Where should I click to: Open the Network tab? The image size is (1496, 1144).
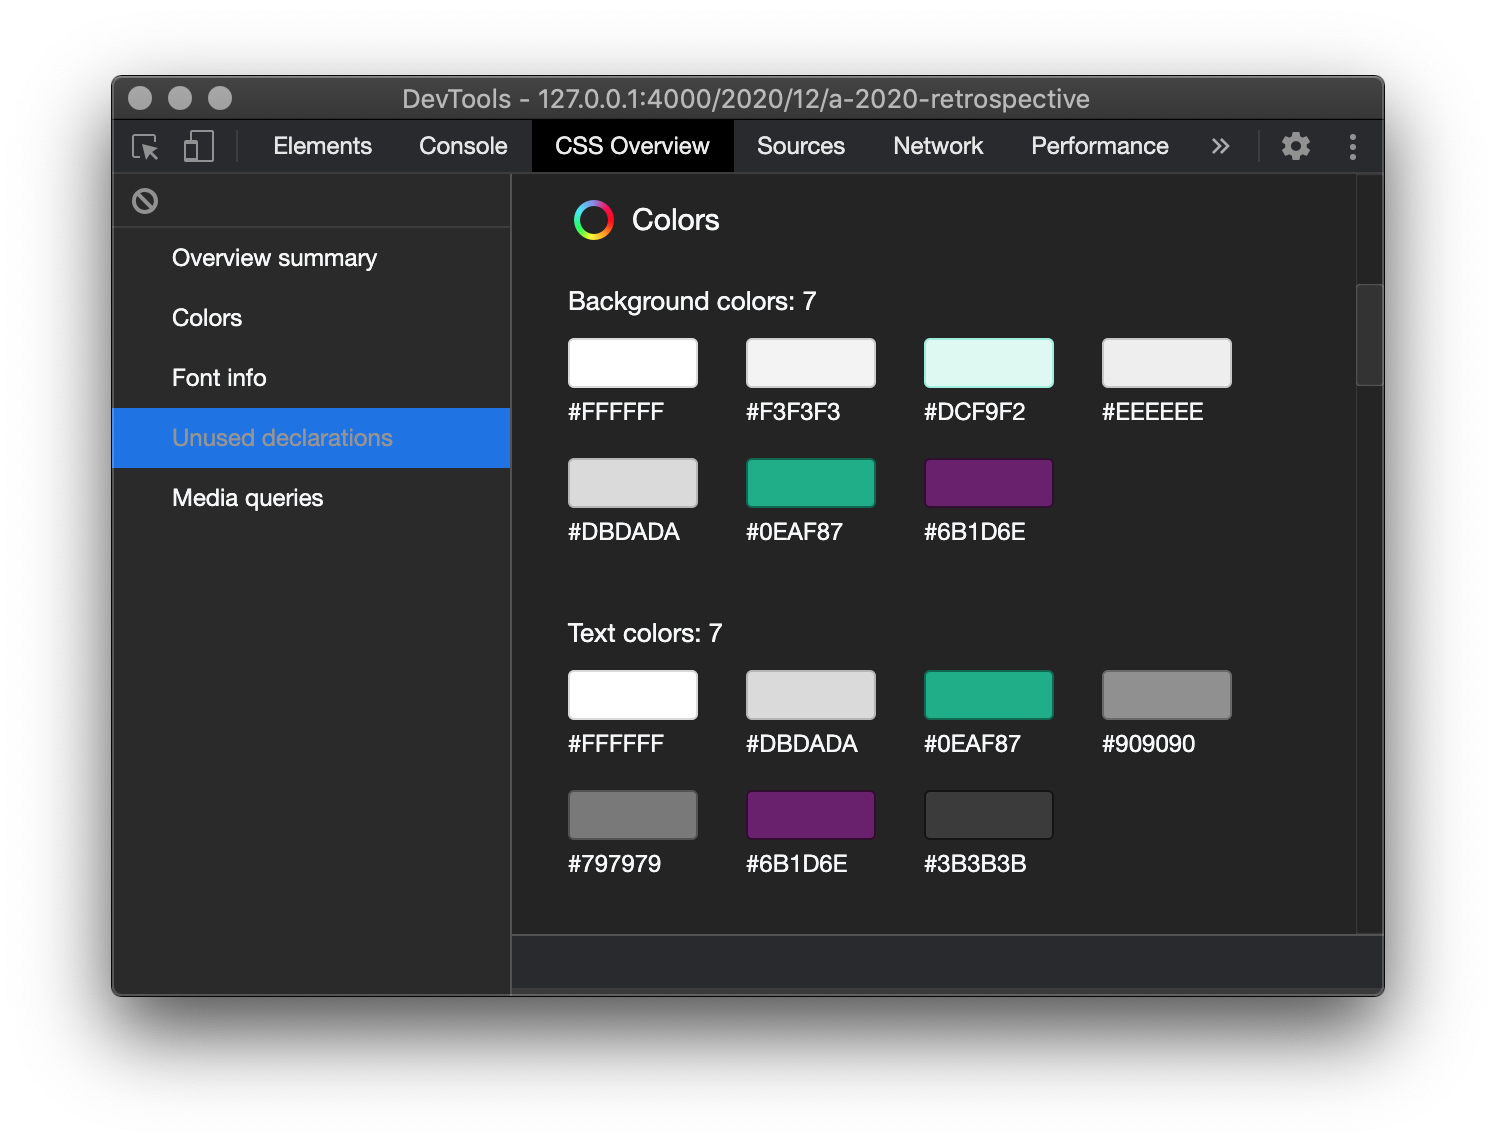(x=937, y=147)
